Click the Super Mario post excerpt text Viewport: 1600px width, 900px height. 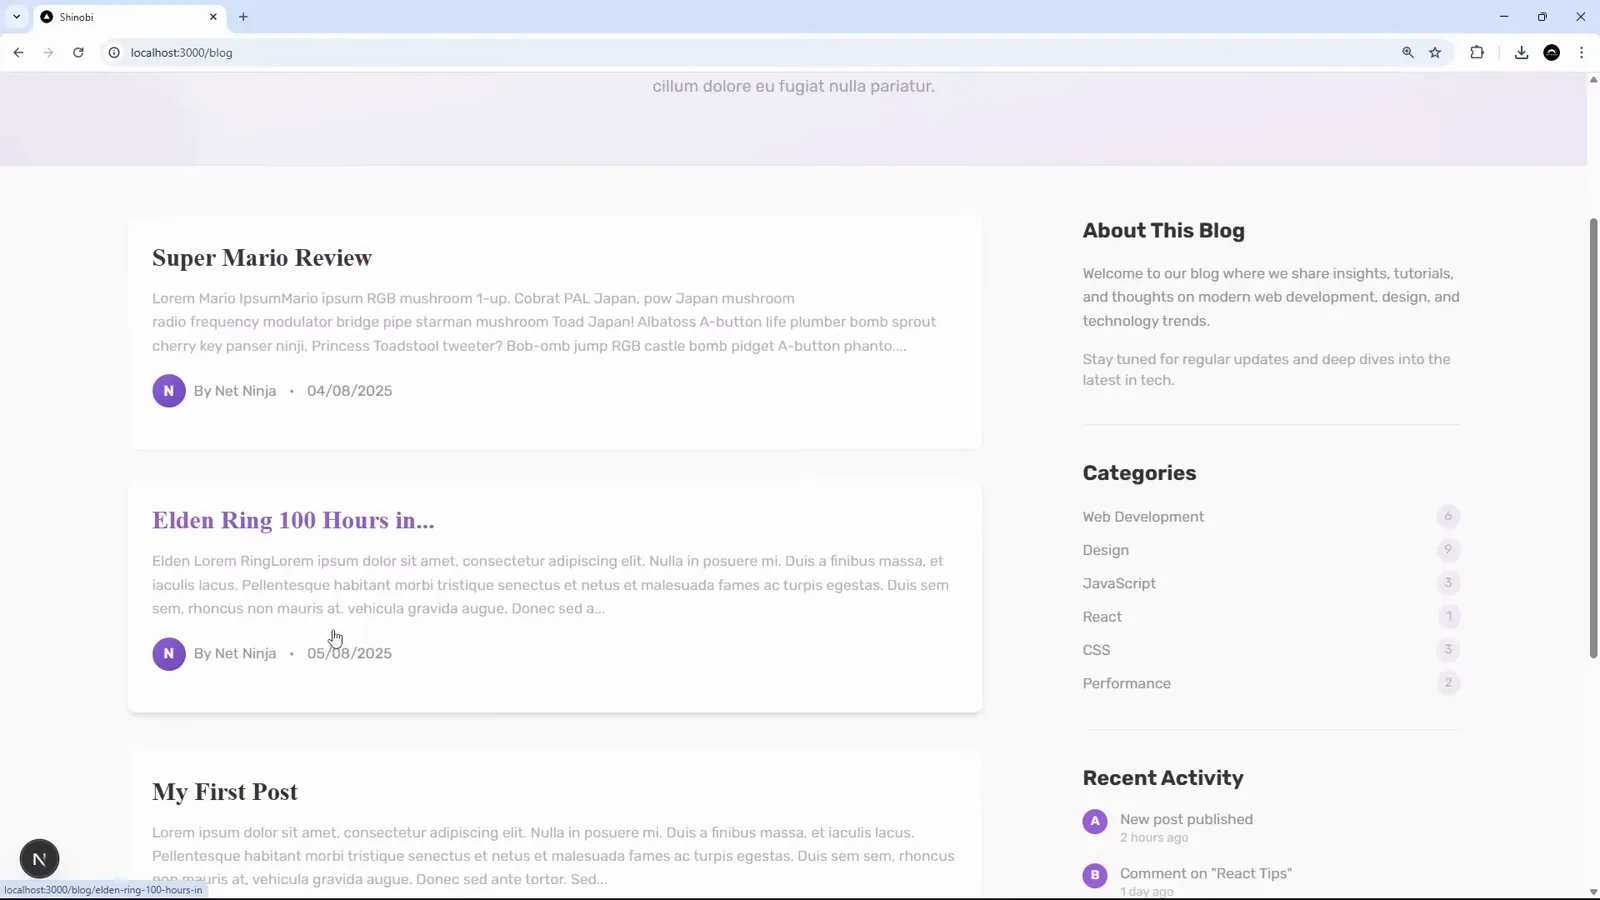[x=544, y=322]
